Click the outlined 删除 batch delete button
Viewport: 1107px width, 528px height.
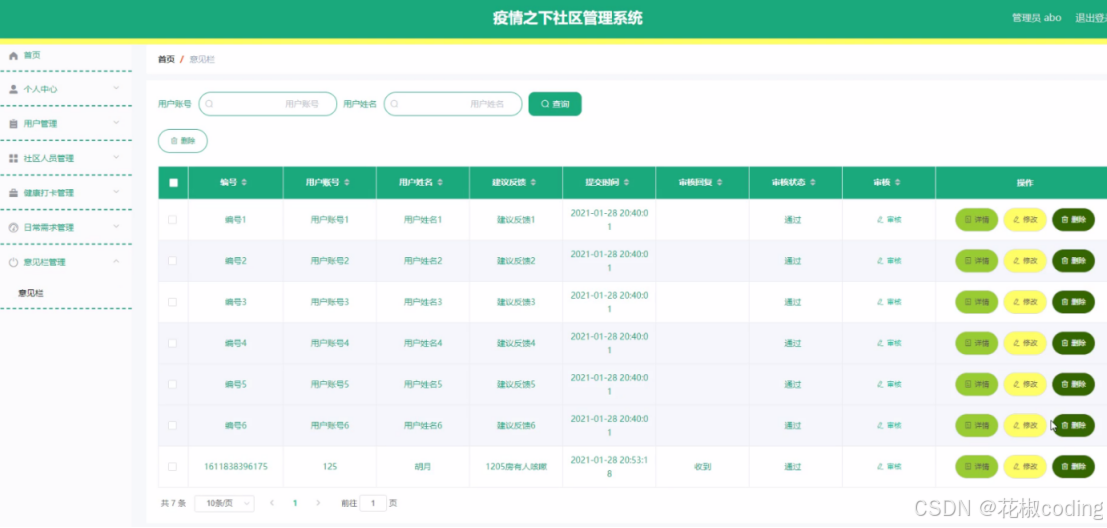click(x=183, y=140)
